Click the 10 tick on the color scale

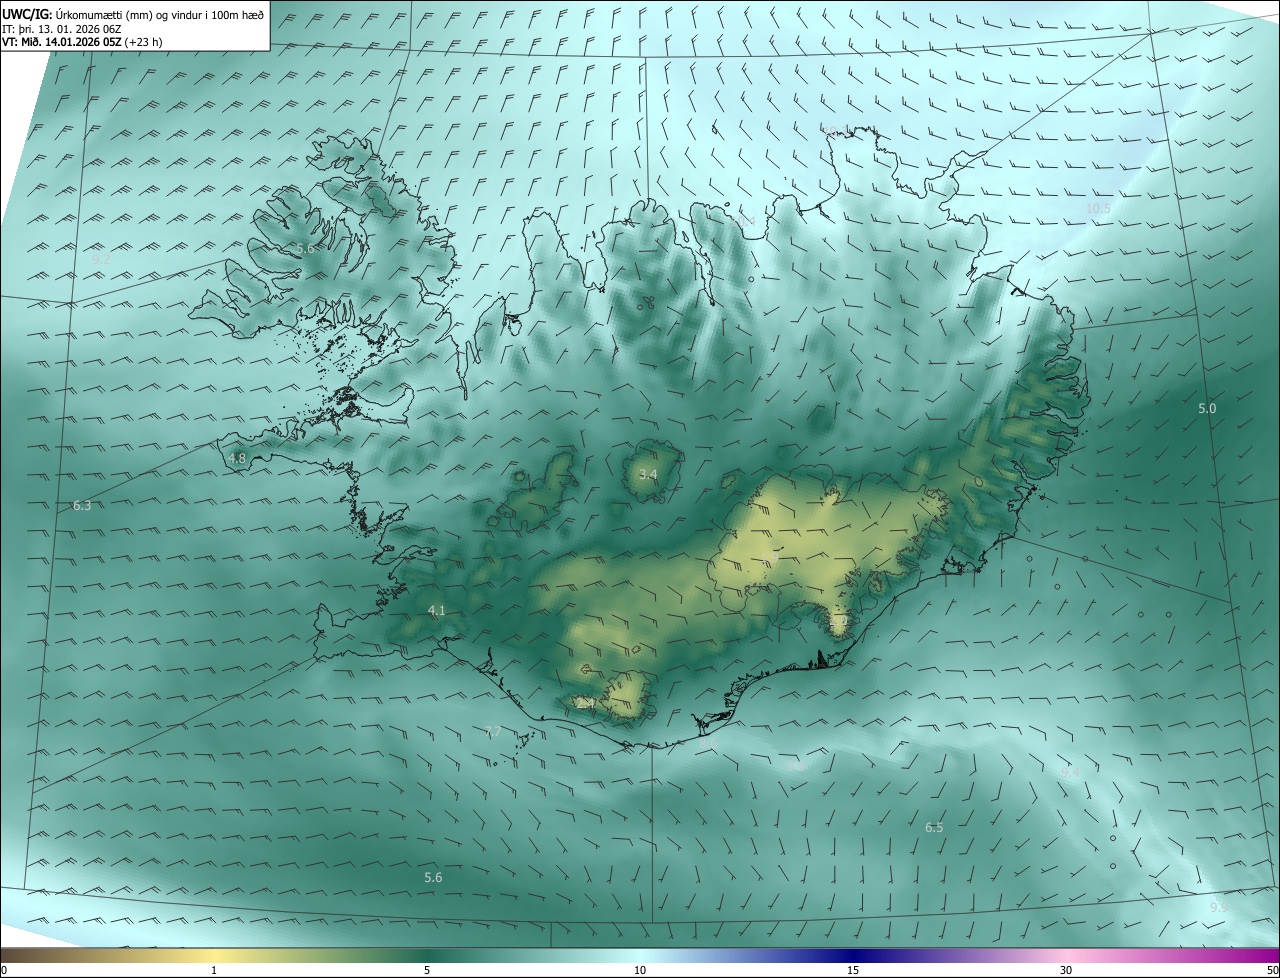(x=640, y=971)
